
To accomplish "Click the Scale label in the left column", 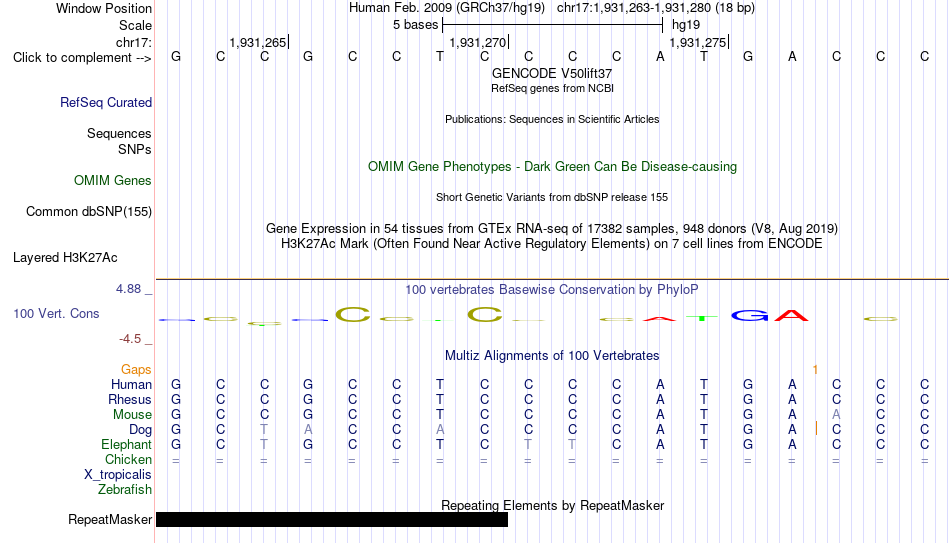I will click(135, 25).
